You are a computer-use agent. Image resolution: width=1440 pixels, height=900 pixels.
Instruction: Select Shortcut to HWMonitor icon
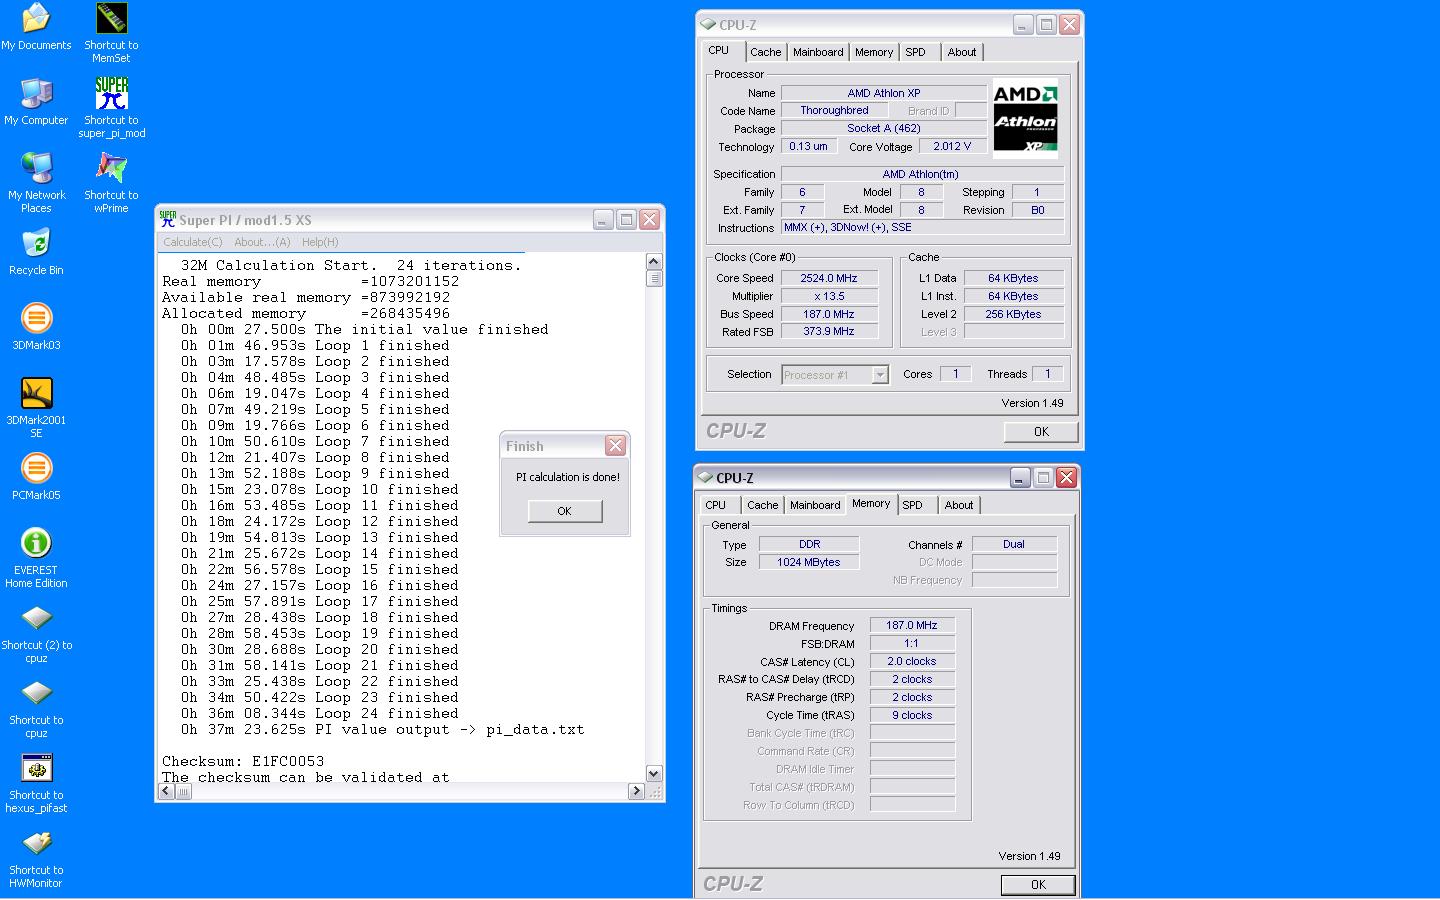(36, 858)
